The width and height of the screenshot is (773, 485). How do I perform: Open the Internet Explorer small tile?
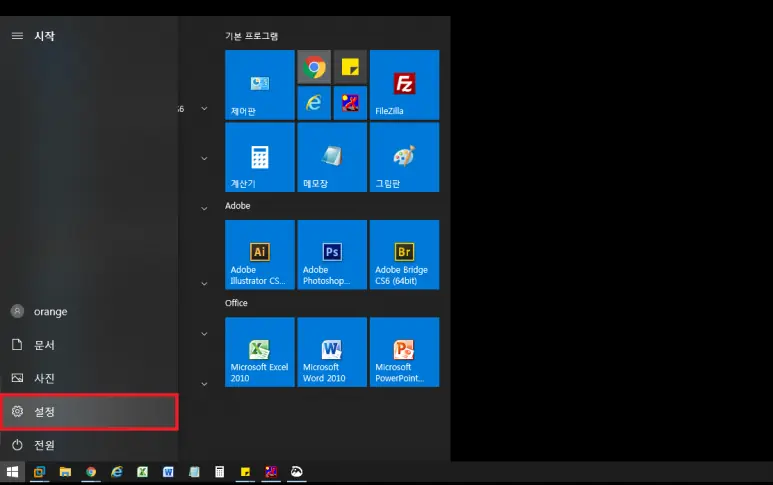(x=314, y=103)
